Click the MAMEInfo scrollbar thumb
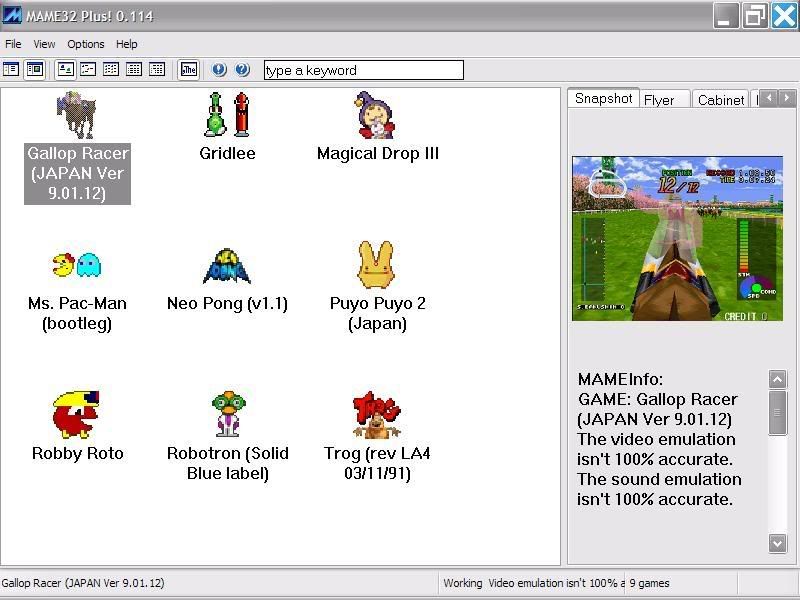Screen dimensions: 800x600 [x=777, y=413]
